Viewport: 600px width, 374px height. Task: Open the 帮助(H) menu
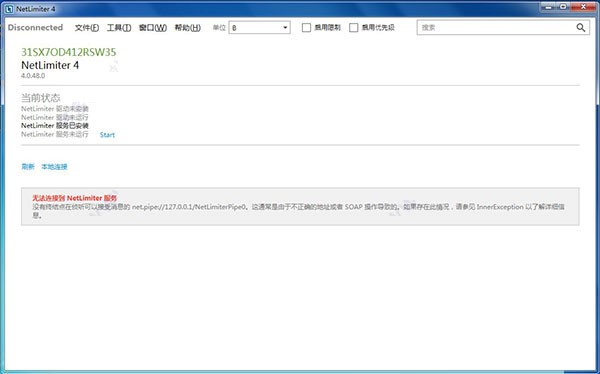tap(188, 28)
